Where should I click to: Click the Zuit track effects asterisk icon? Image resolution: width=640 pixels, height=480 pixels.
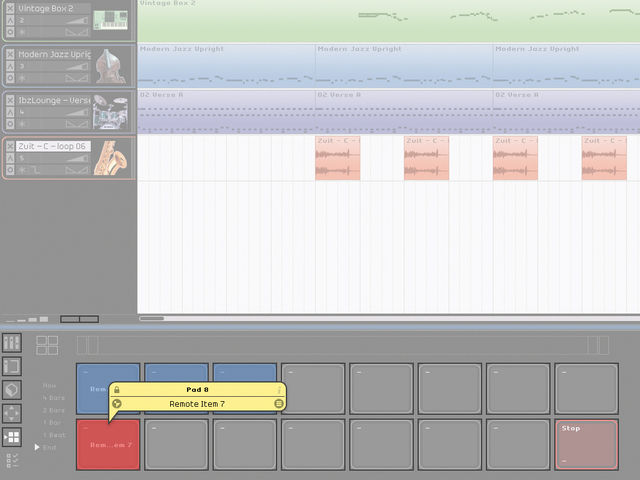(x=22, y=169)
